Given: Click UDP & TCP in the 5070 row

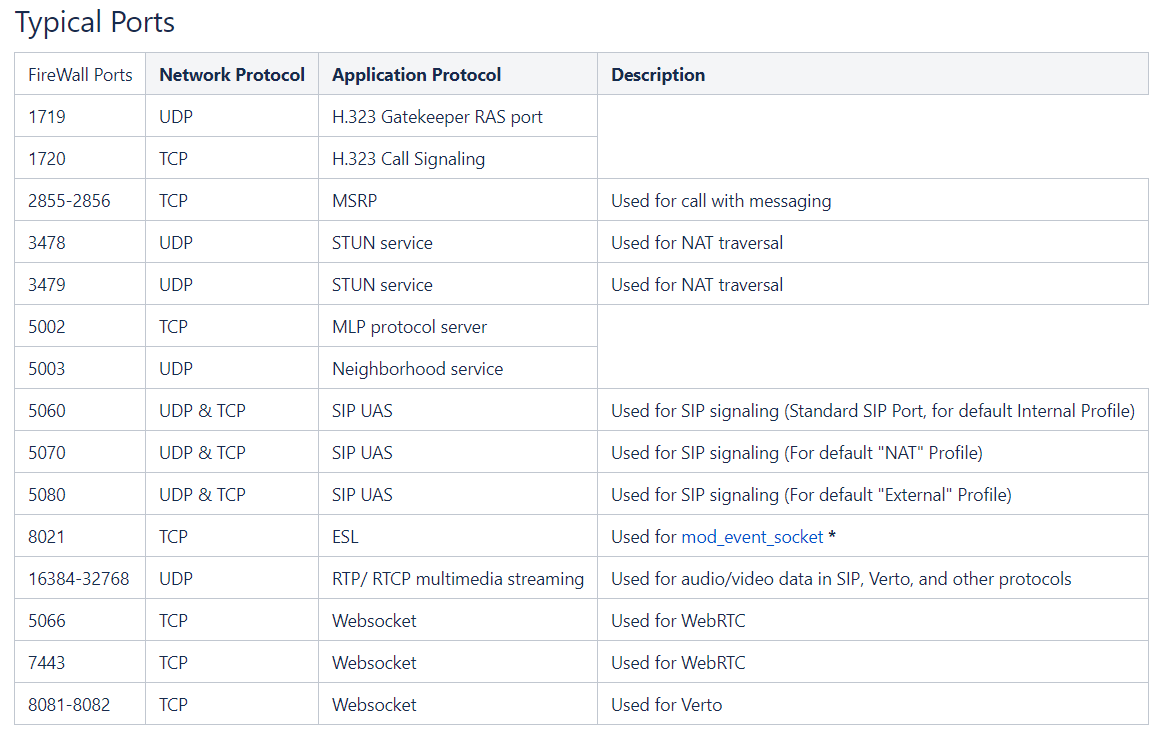Looking at the screenshot, I should coord(232,452).
